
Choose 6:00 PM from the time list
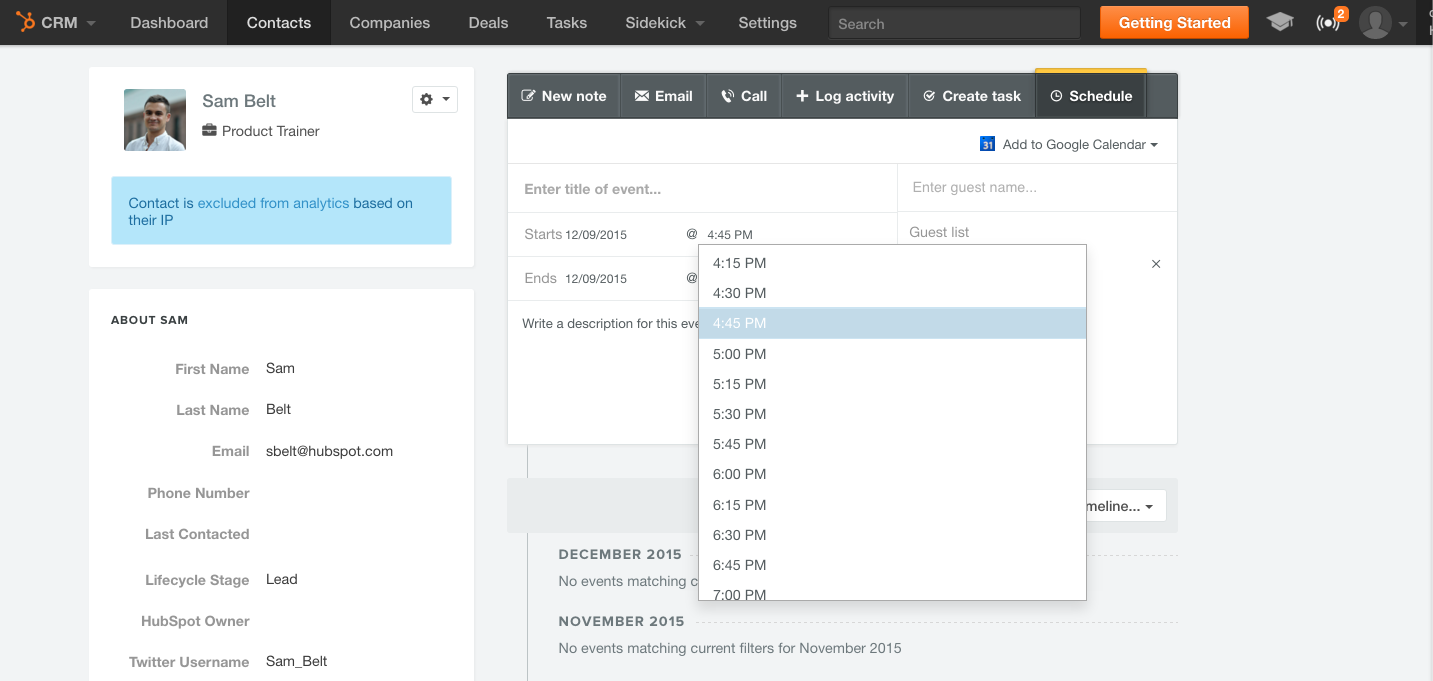tap(892, 474)
